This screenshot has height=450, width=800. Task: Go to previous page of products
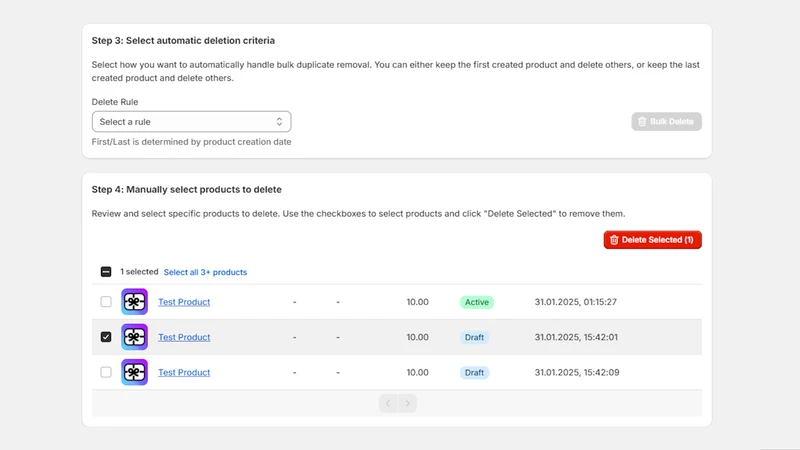point(388,404)
